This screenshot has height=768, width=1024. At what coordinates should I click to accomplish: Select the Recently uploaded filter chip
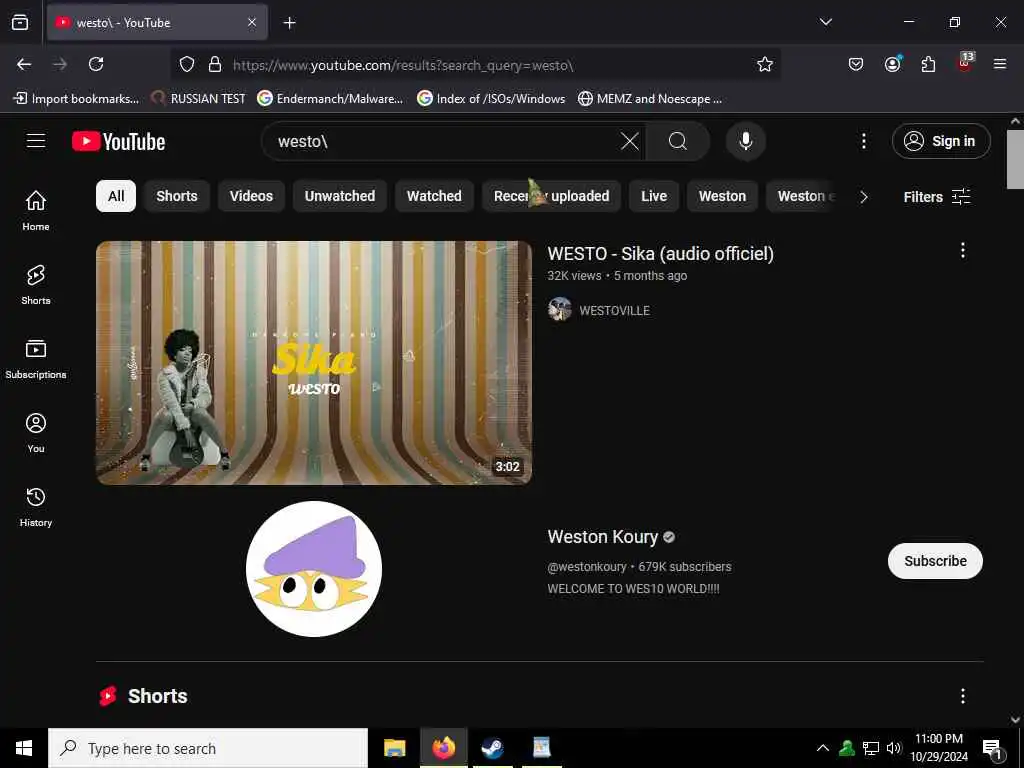click(x=551, y=196)
